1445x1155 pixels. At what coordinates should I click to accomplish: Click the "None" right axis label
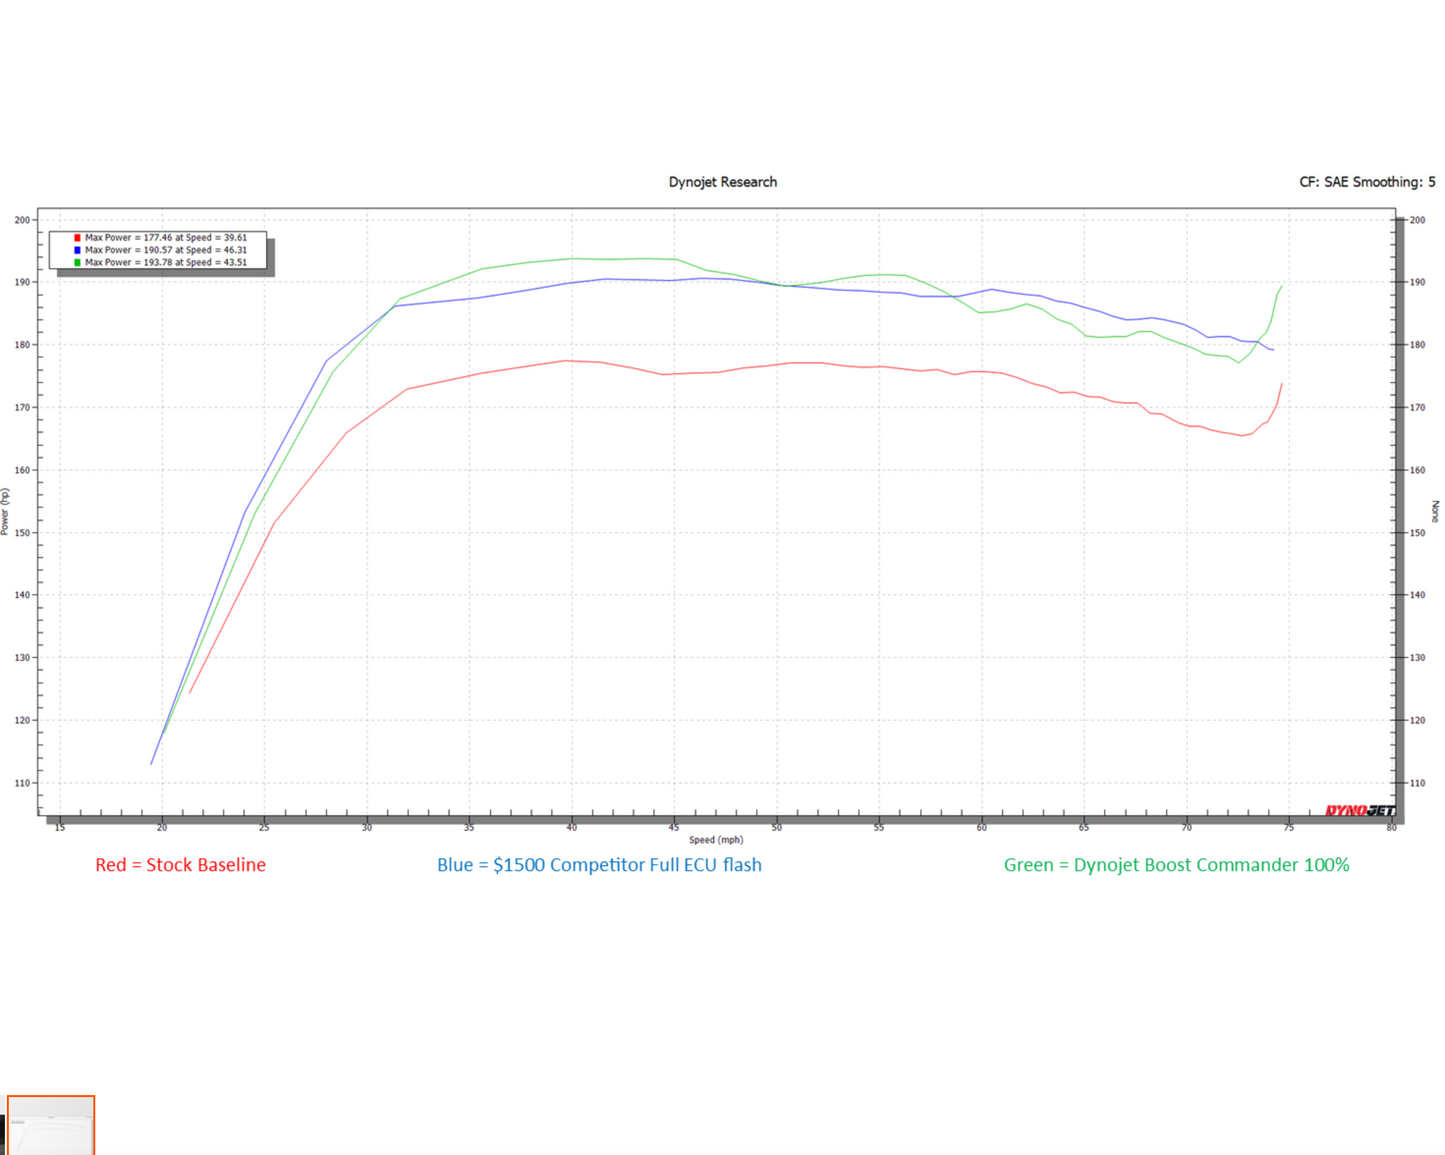click(1436, 511)
